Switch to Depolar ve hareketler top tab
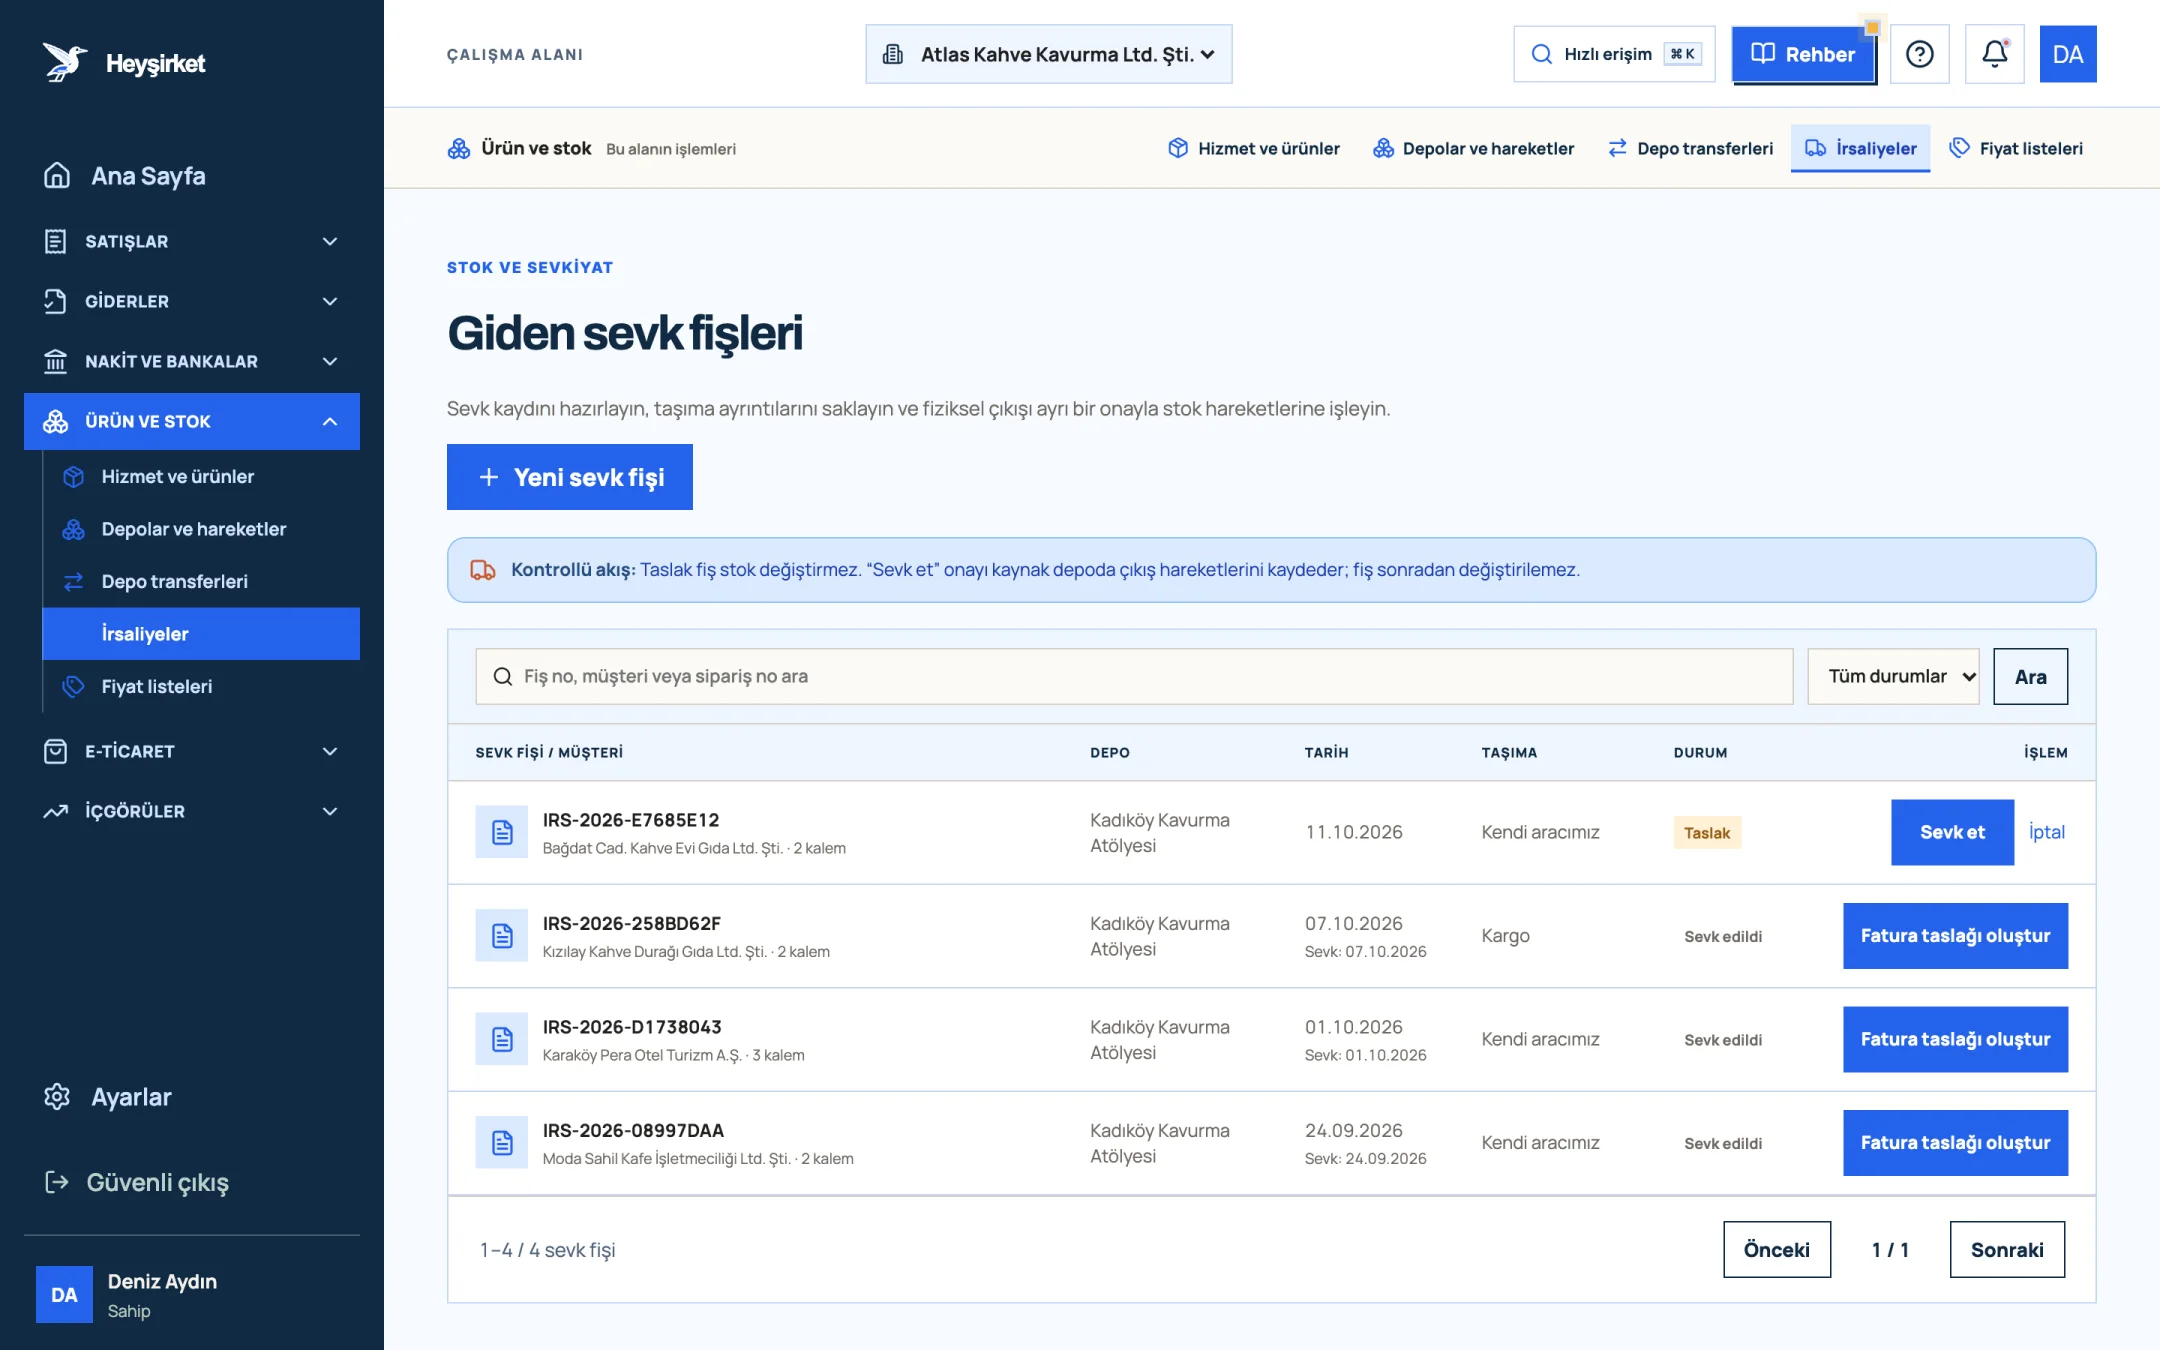This screenshot has width=2160, height=1350. click(x=1473, y=148)
